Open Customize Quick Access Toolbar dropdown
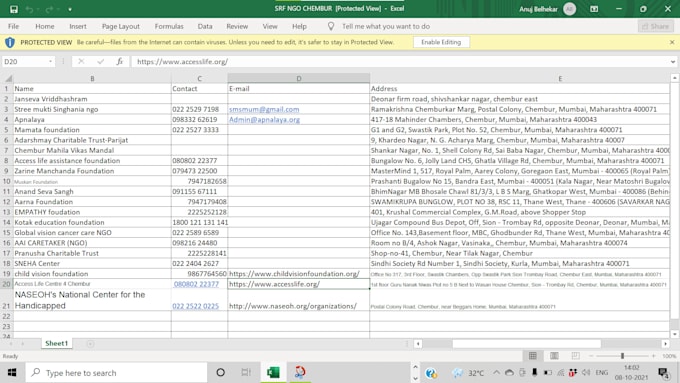The width and height of the screenshot is (680, 383). 70,9
